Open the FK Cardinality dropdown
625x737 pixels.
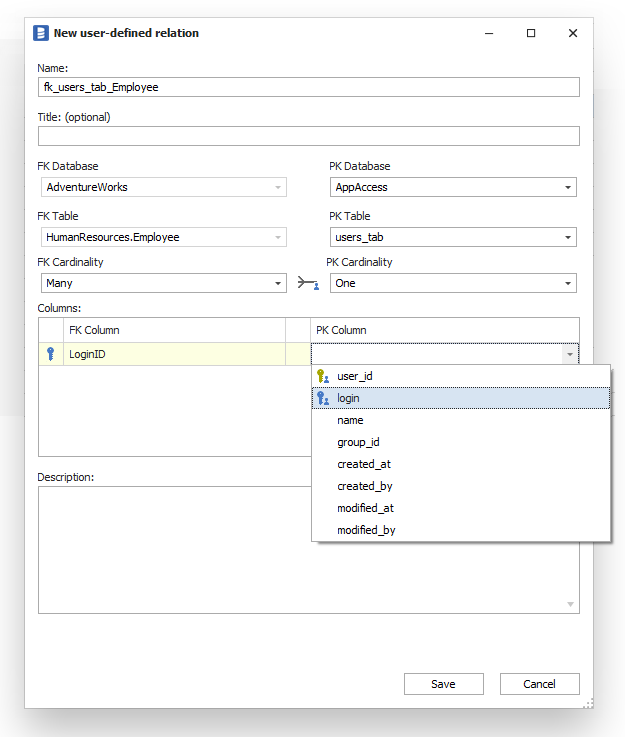point(278,284)
